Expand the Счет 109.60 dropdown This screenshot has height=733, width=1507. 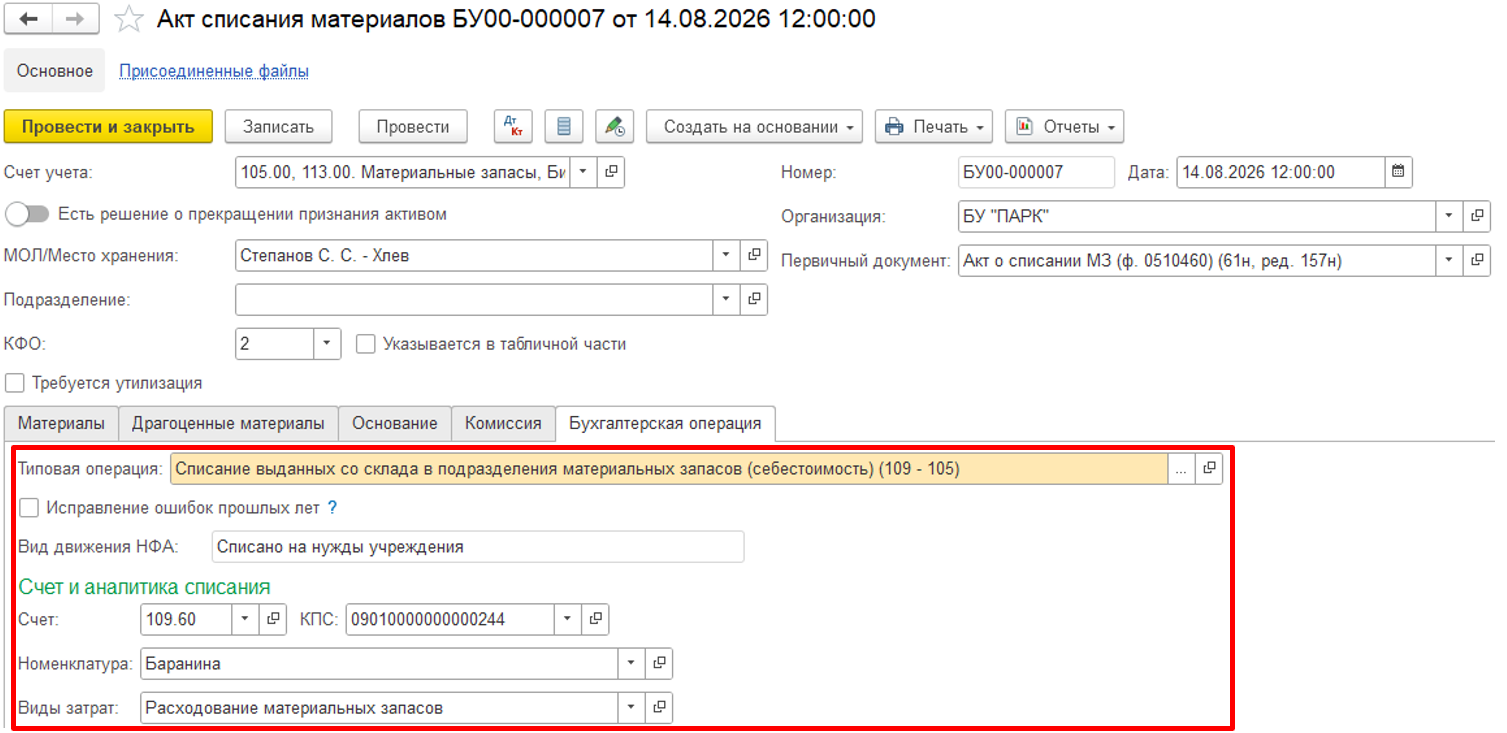246,619
